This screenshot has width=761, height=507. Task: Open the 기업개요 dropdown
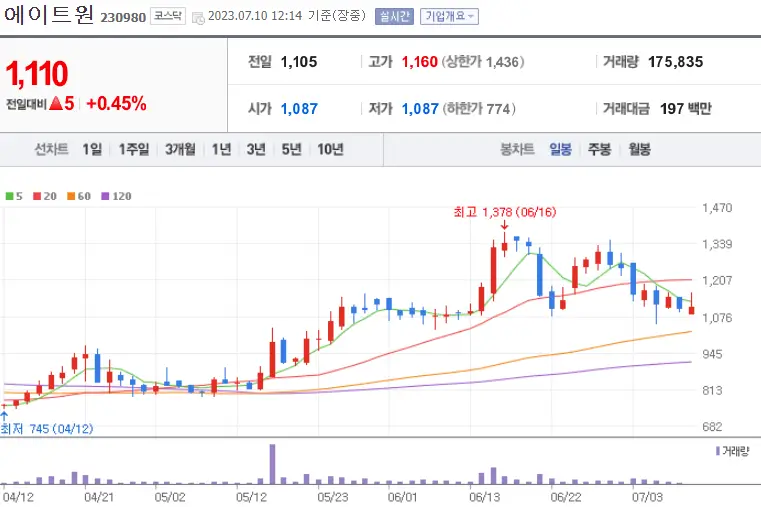click(449, 16)
